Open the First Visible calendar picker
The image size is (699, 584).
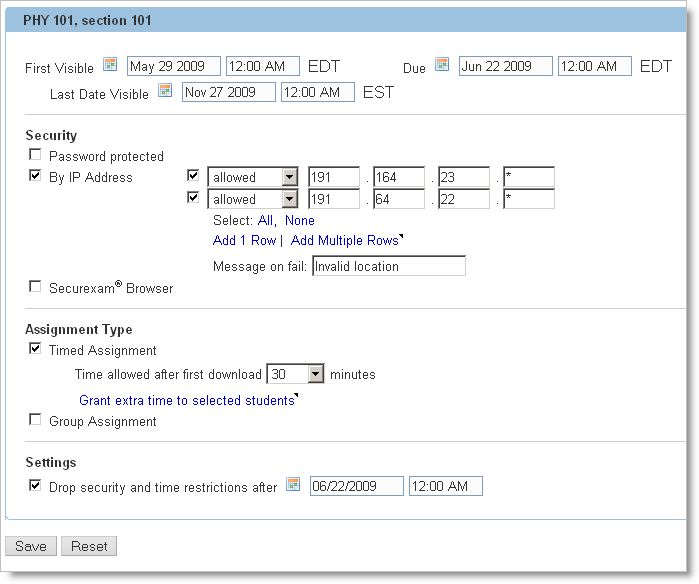pos(111,66)
